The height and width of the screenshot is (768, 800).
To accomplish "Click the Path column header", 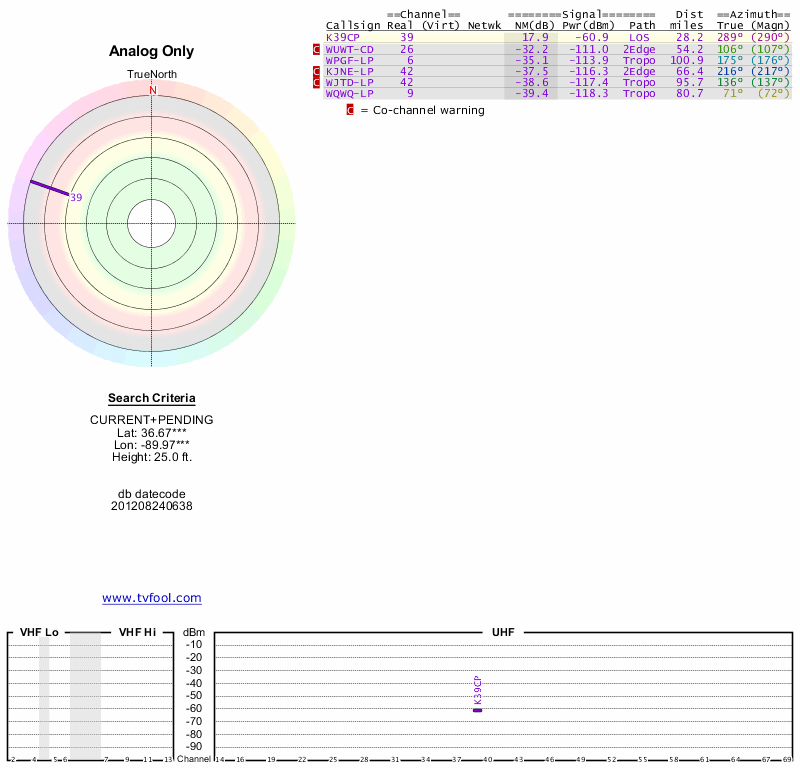I will [x=642, y=26].
